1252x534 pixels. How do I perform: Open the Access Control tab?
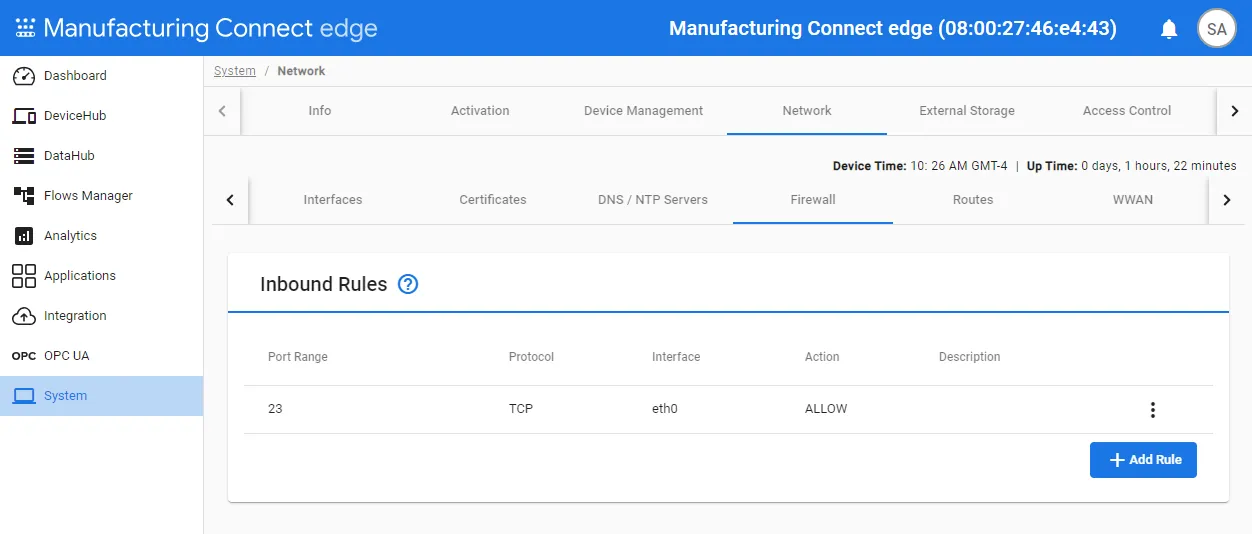tap(1127, 111)
